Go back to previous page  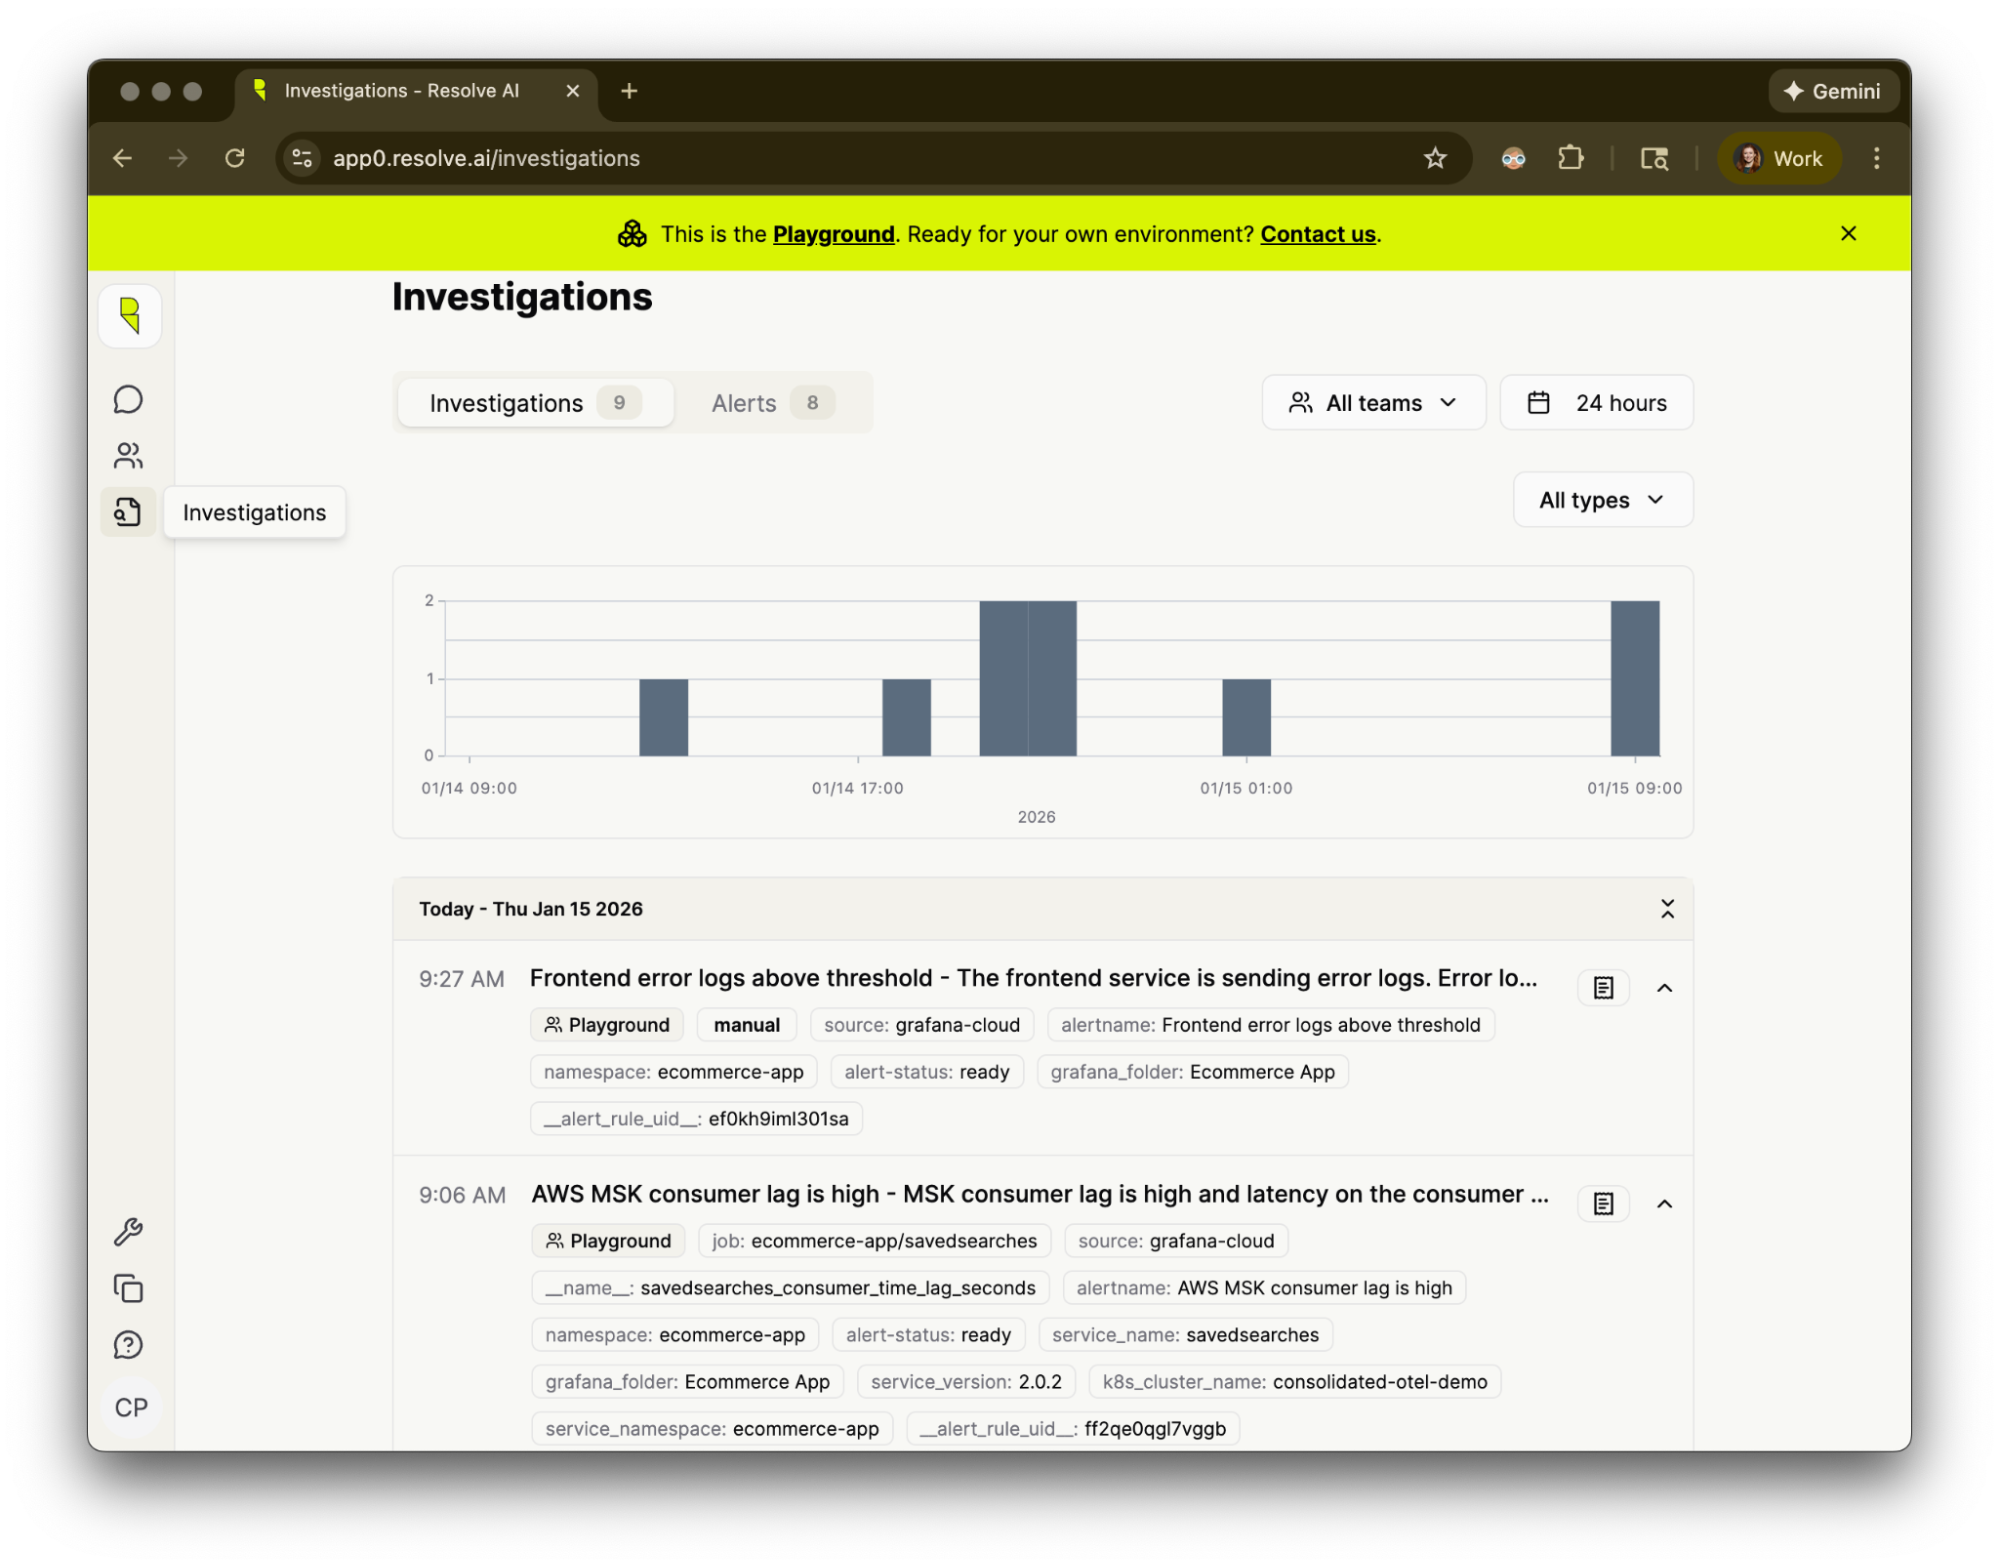click(122, 158)
